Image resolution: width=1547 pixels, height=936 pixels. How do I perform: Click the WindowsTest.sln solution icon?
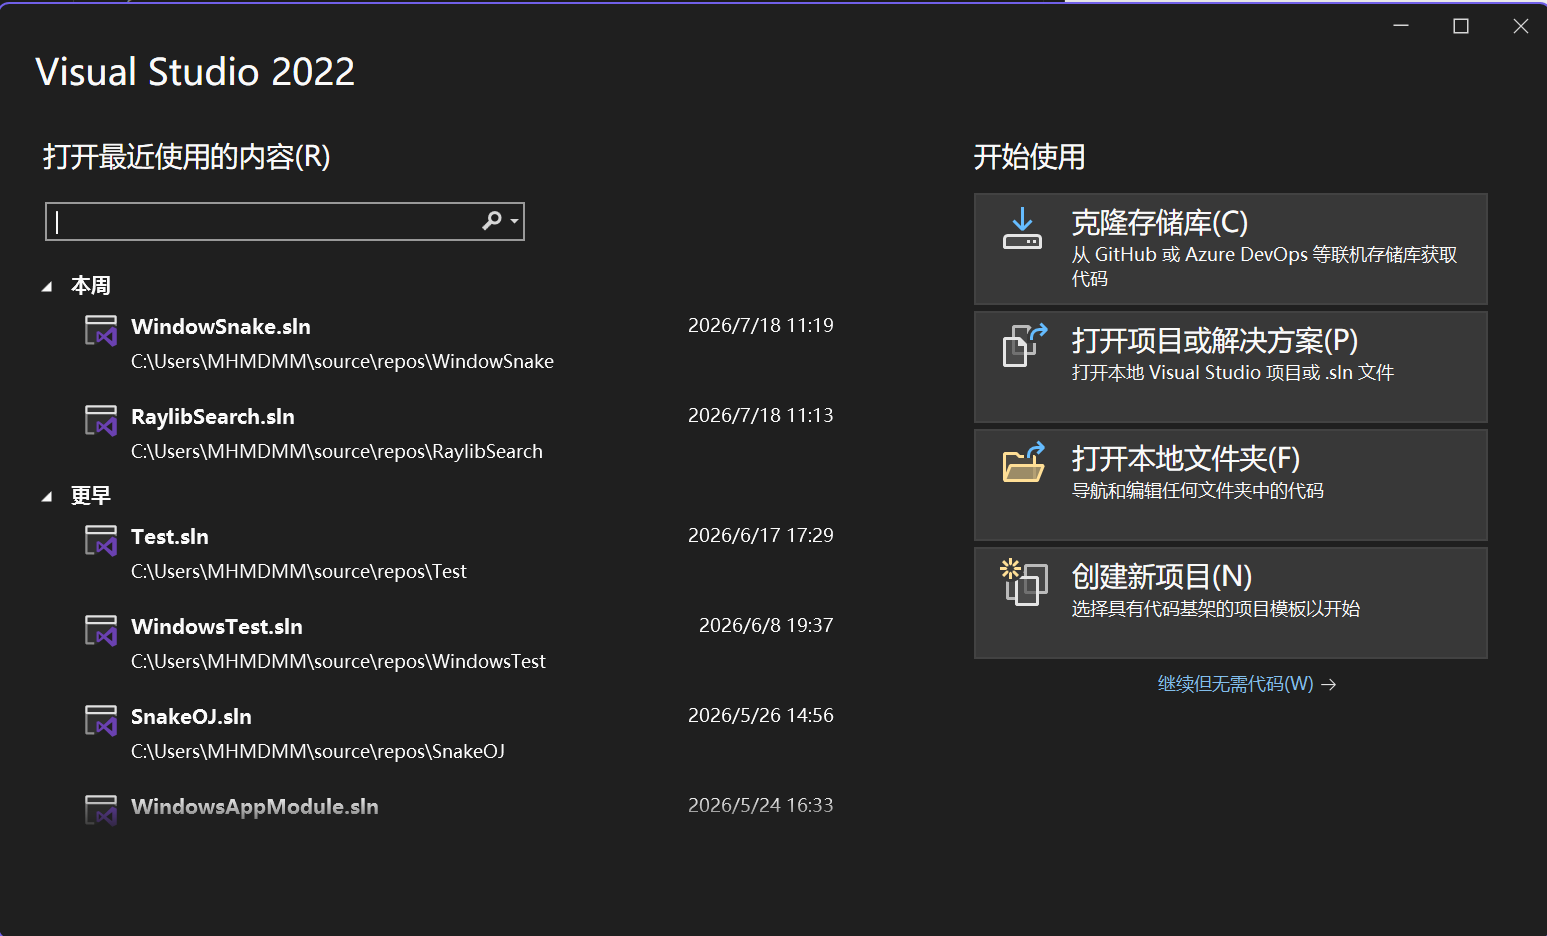[x=101, y=630]
